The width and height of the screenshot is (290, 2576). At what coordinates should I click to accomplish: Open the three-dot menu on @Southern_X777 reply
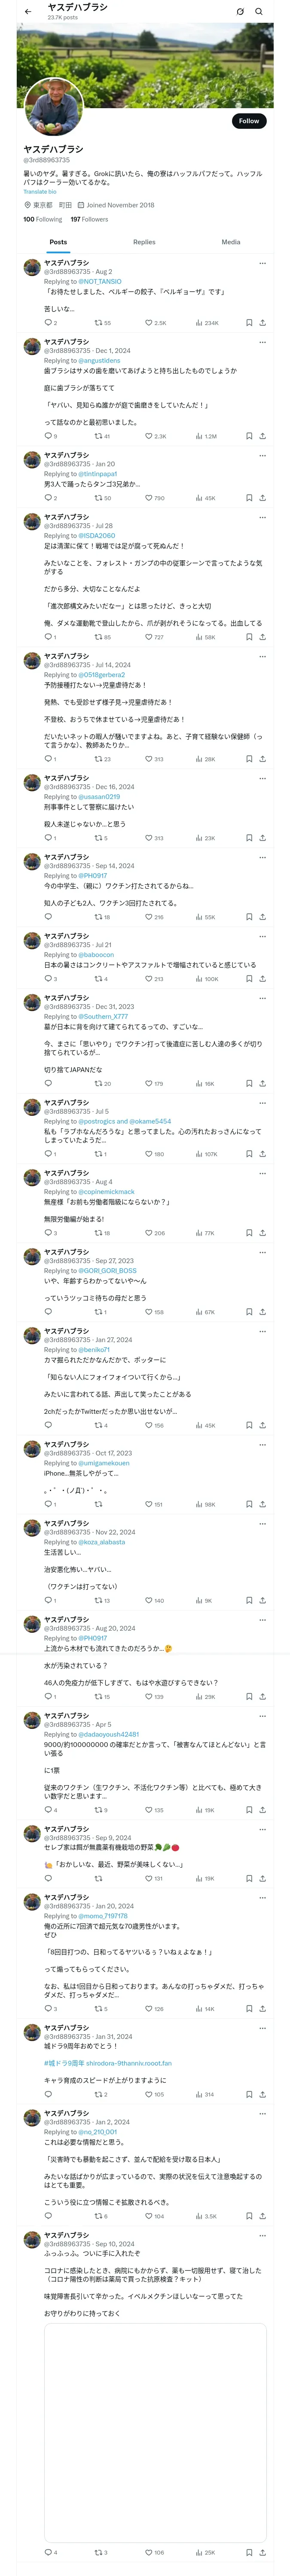(263, 998)
